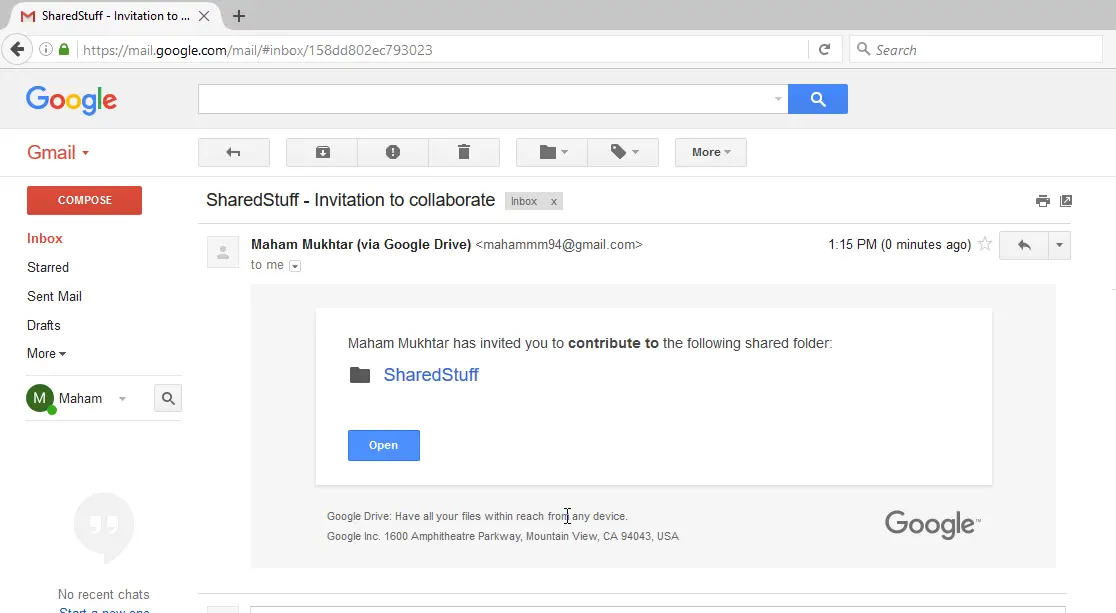Open the Move to folder dropdown
1116x613 pixels.
click(552, 152)
